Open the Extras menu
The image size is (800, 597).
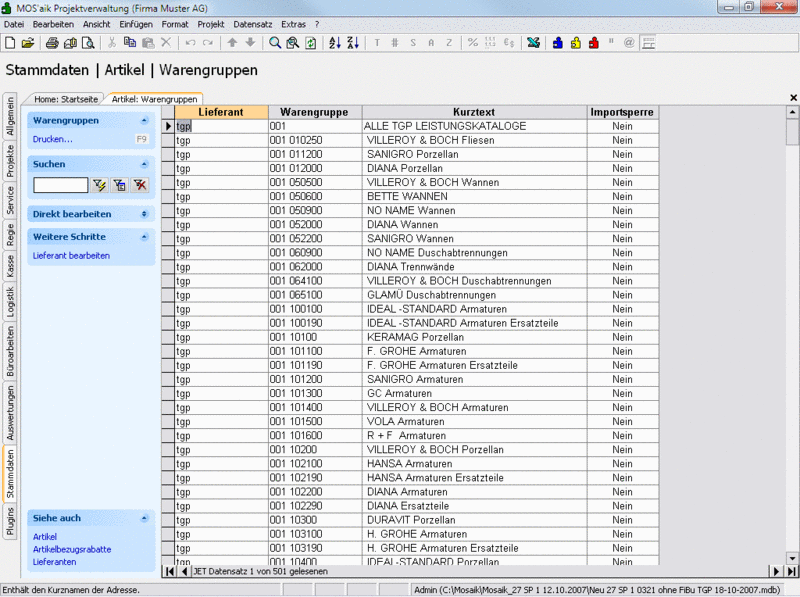[293, 24]
